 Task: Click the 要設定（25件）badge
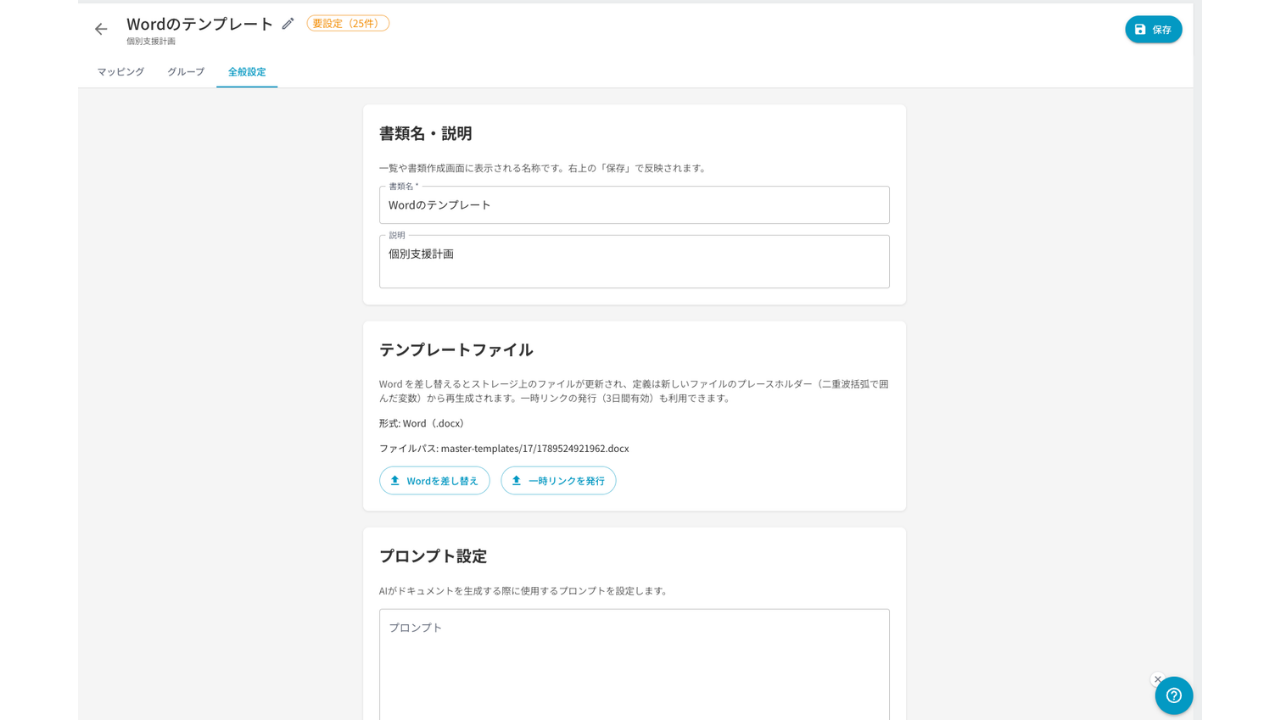[348, 23]
